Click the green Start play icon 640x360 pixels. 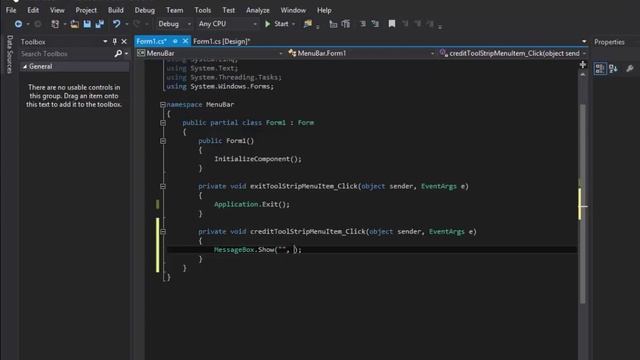[268, 24]
